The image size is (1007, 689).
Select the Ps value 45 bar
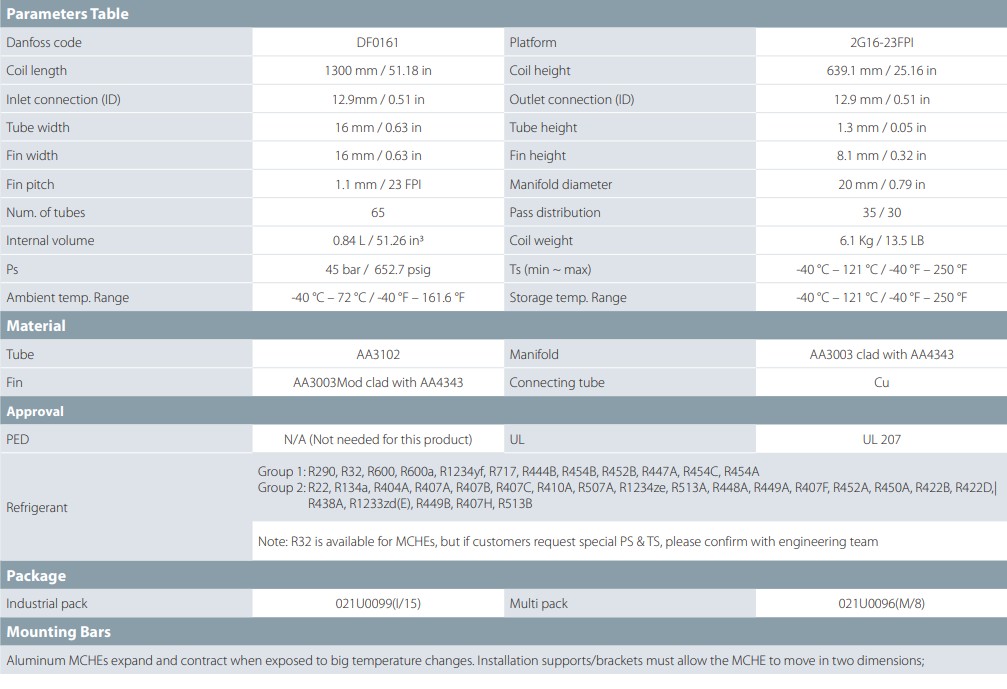pos(343,270)
